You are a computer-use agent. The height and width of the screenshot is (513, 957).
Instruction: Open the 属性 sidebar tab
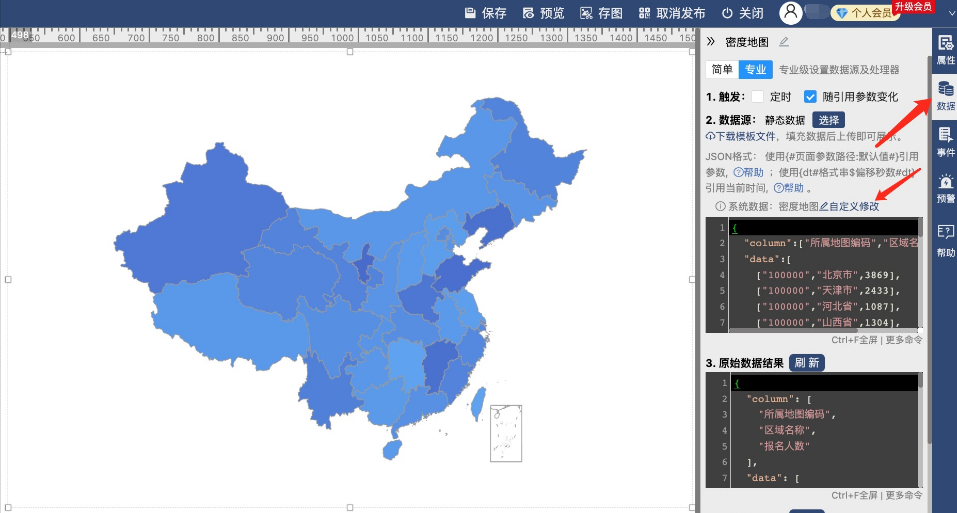pos(945,50)
